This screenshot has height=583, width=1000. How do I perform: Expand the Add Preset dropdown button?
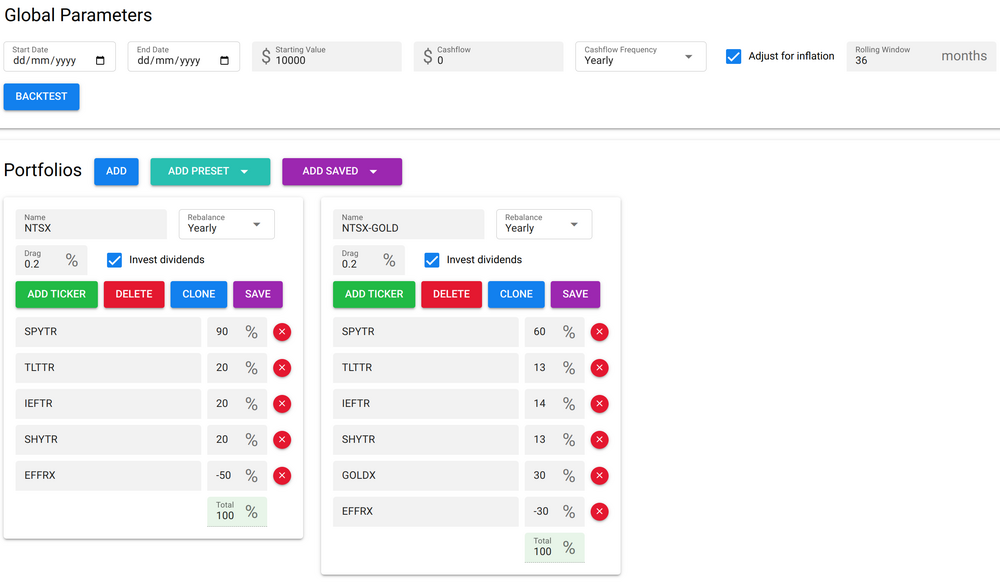209,171
